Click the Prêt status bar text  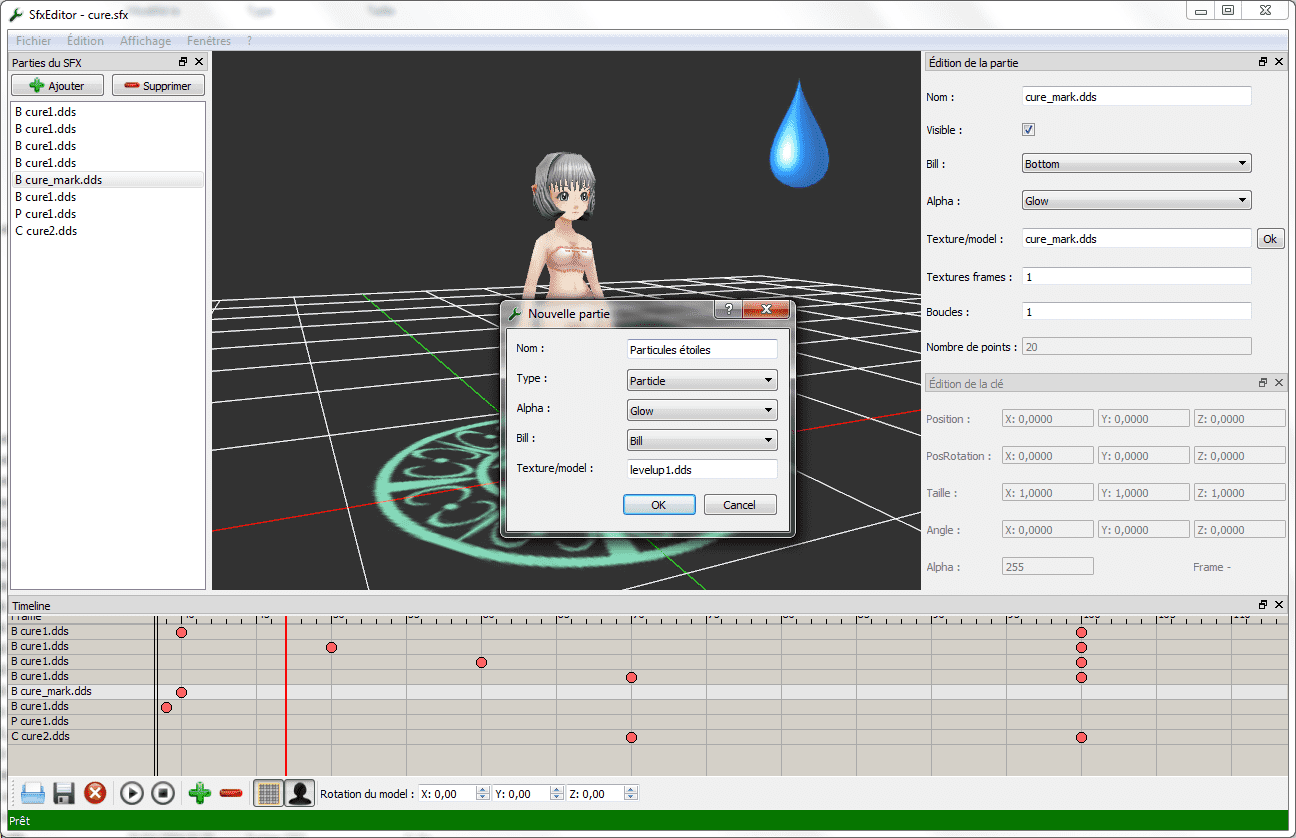[19, 821]
